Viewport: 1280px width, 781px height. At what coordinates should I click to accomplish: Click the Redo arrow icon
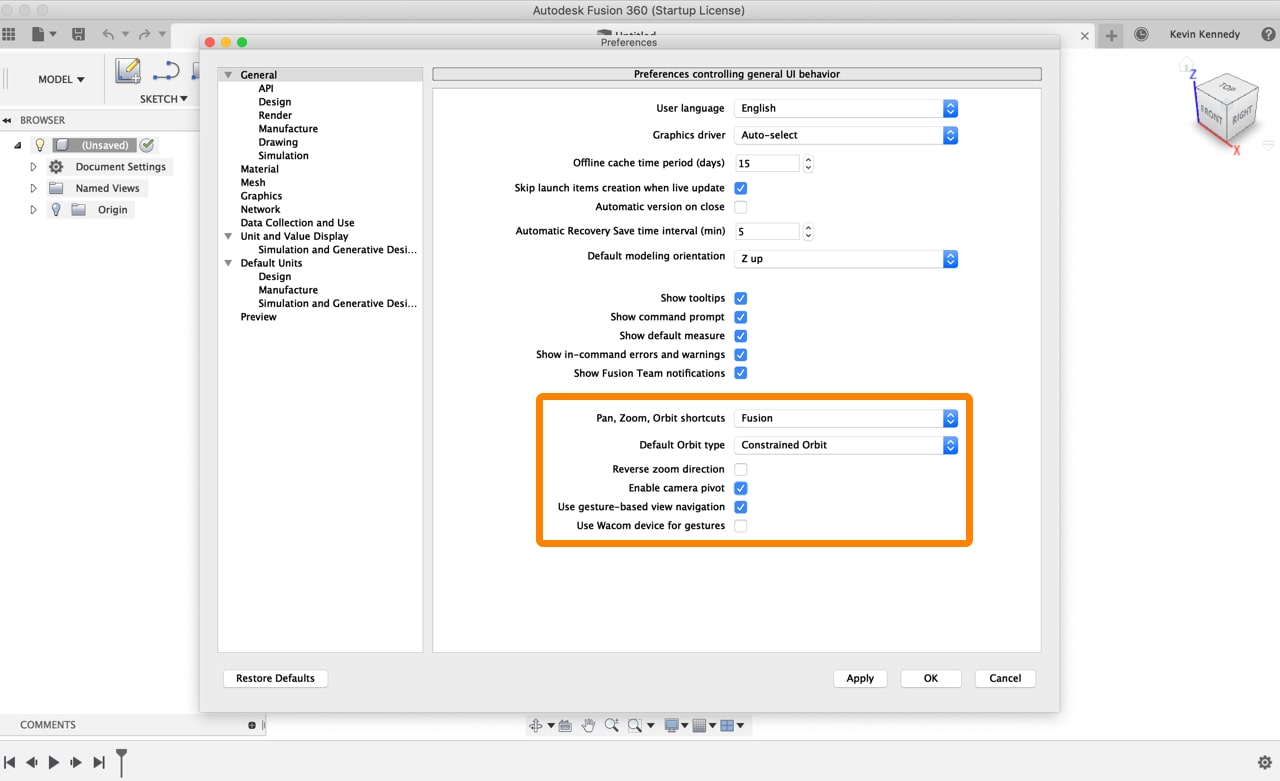click(145, 34)
